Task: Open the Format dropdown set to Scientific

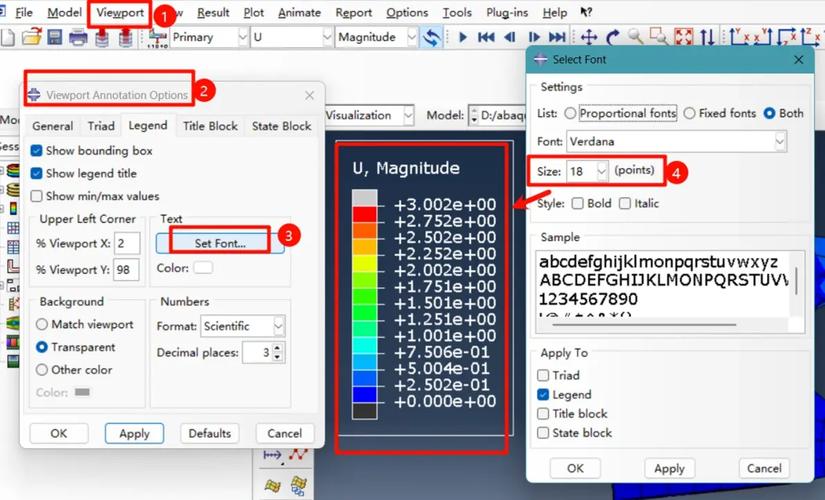Action: 278,326
